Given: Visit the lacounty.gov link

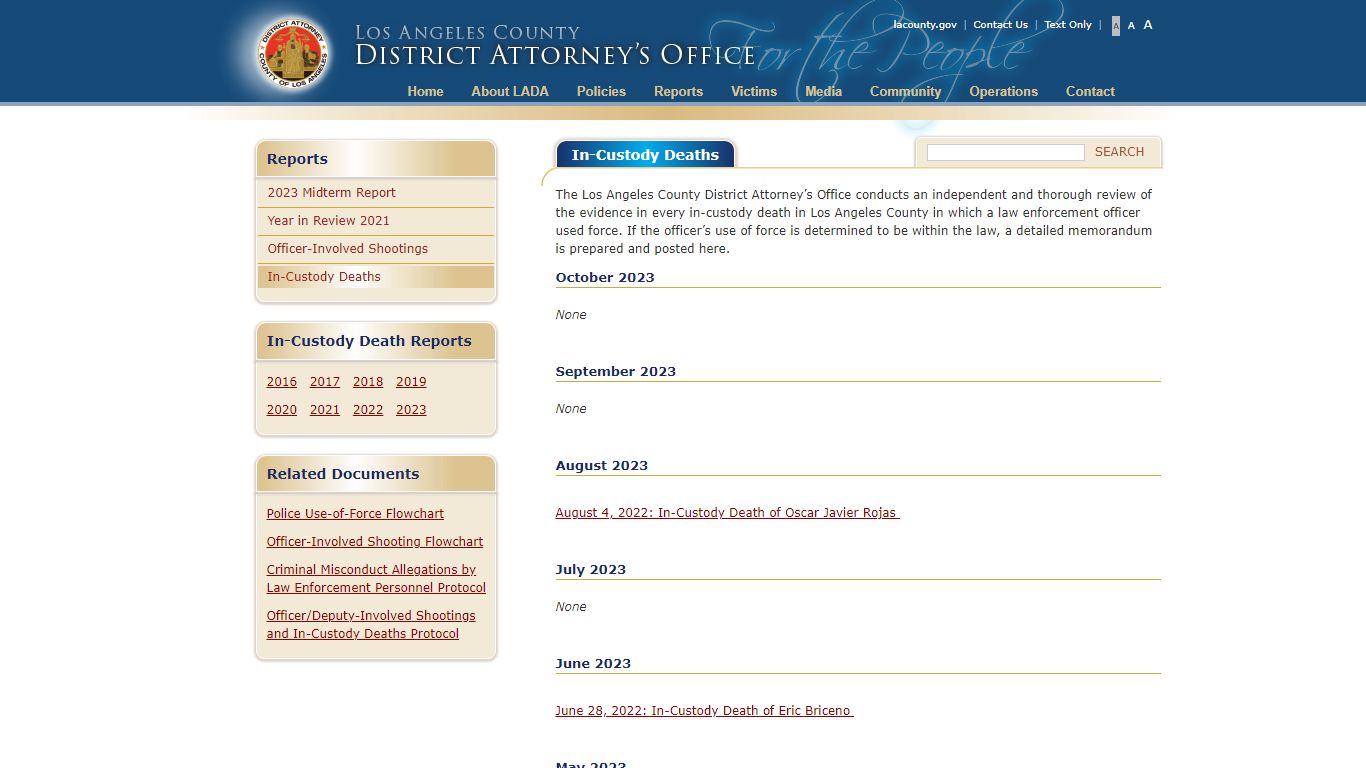Looking at the screenshot, I should pos(925,25).
